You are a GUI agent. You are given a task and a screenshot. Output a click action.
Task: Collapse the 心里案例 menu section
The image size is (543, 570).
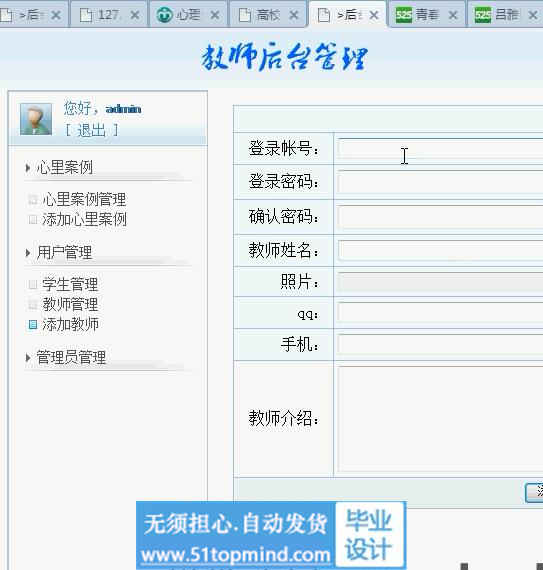click(x=28, y=168)
